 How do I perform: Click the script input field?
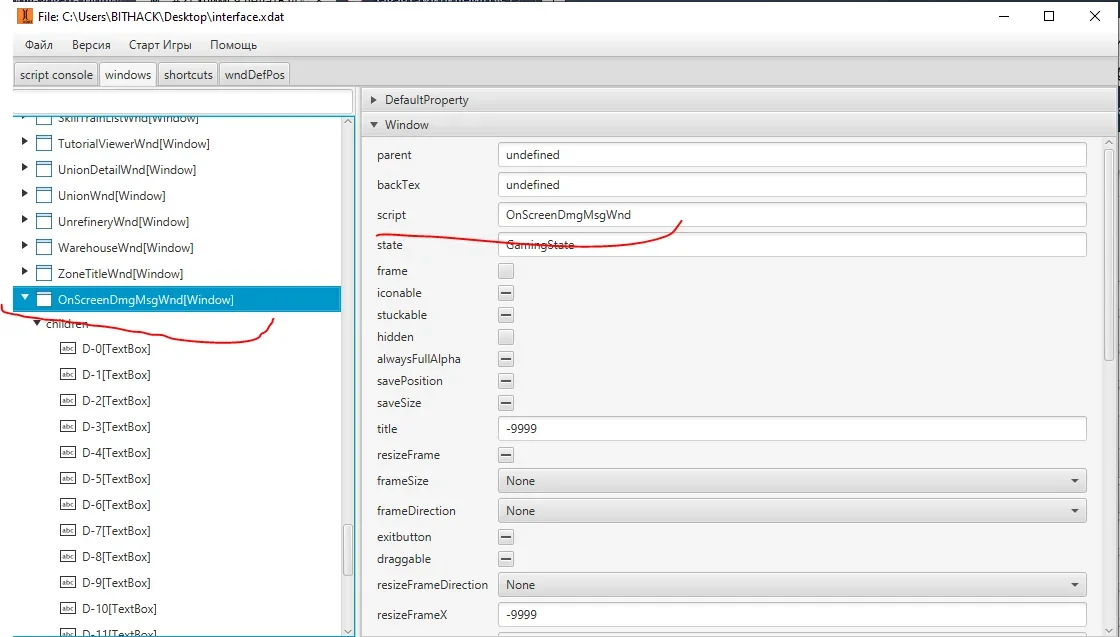[x=791, y=215]
